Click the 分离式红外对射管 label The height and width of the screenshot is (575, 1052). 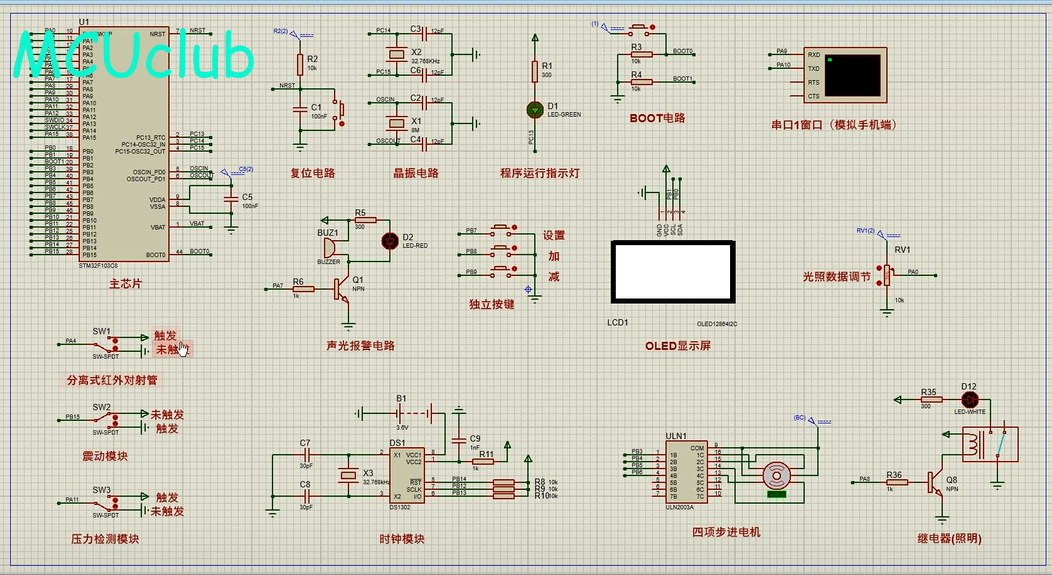click(112, 380)
